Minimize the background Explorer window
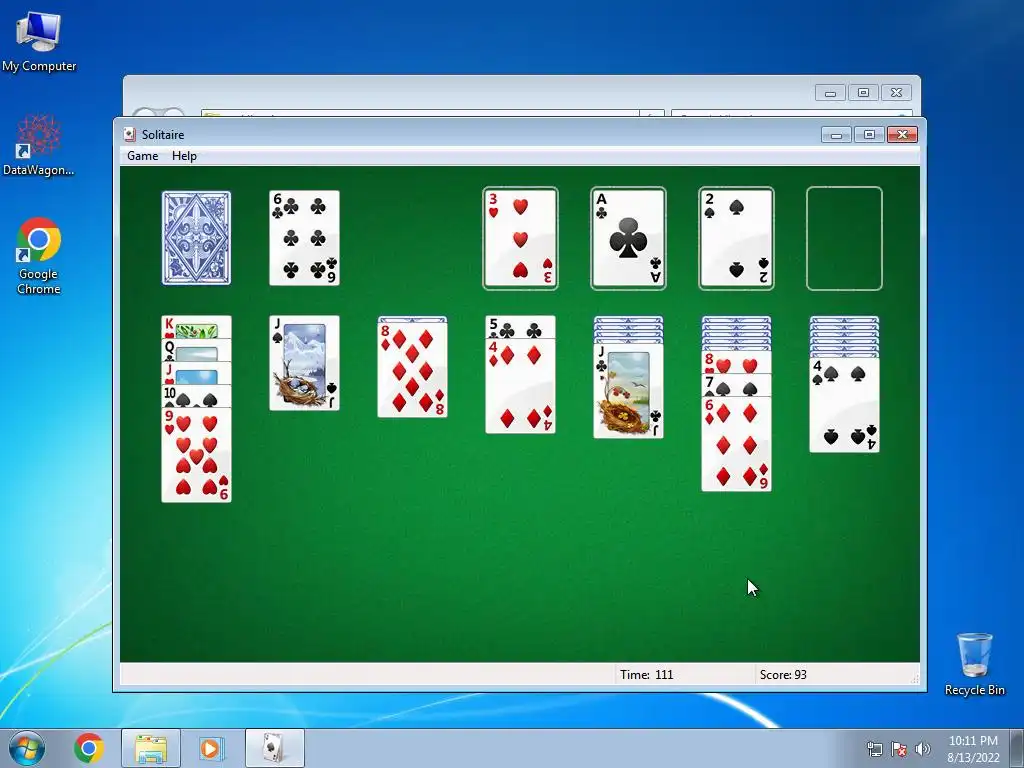The image size is (1024, 768). click(830, 93)
